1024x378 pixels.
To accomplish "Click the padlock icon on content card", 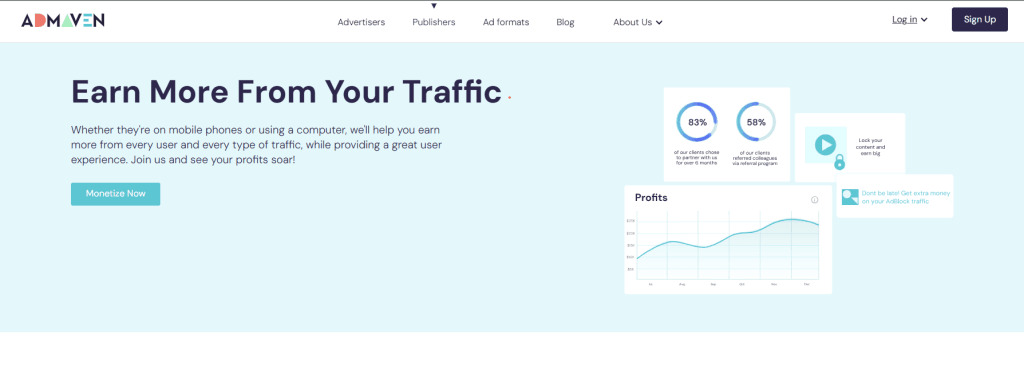I will click(840, 163).
